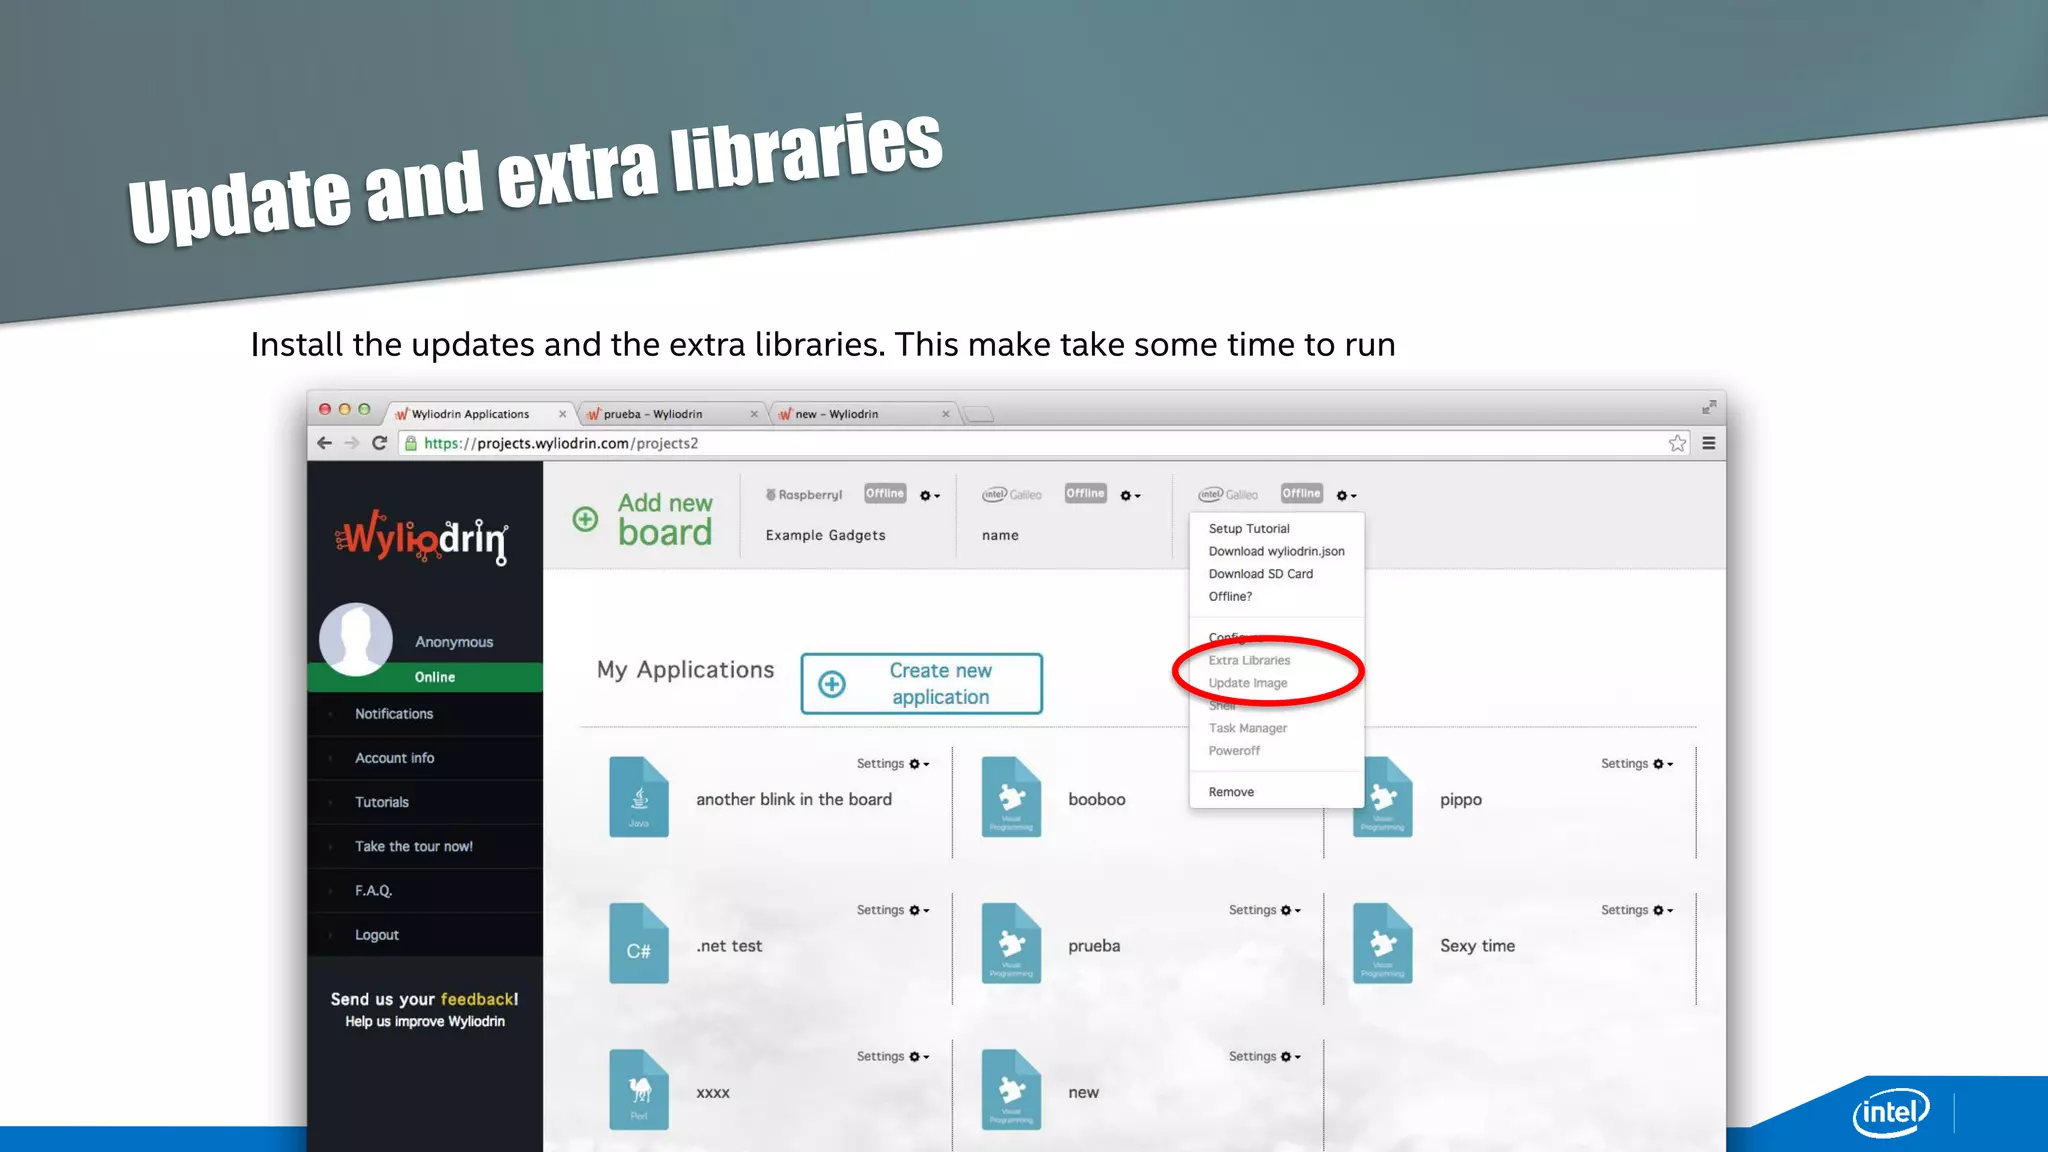Open Settings dropdown for the new application

tap(1265, 1056)
